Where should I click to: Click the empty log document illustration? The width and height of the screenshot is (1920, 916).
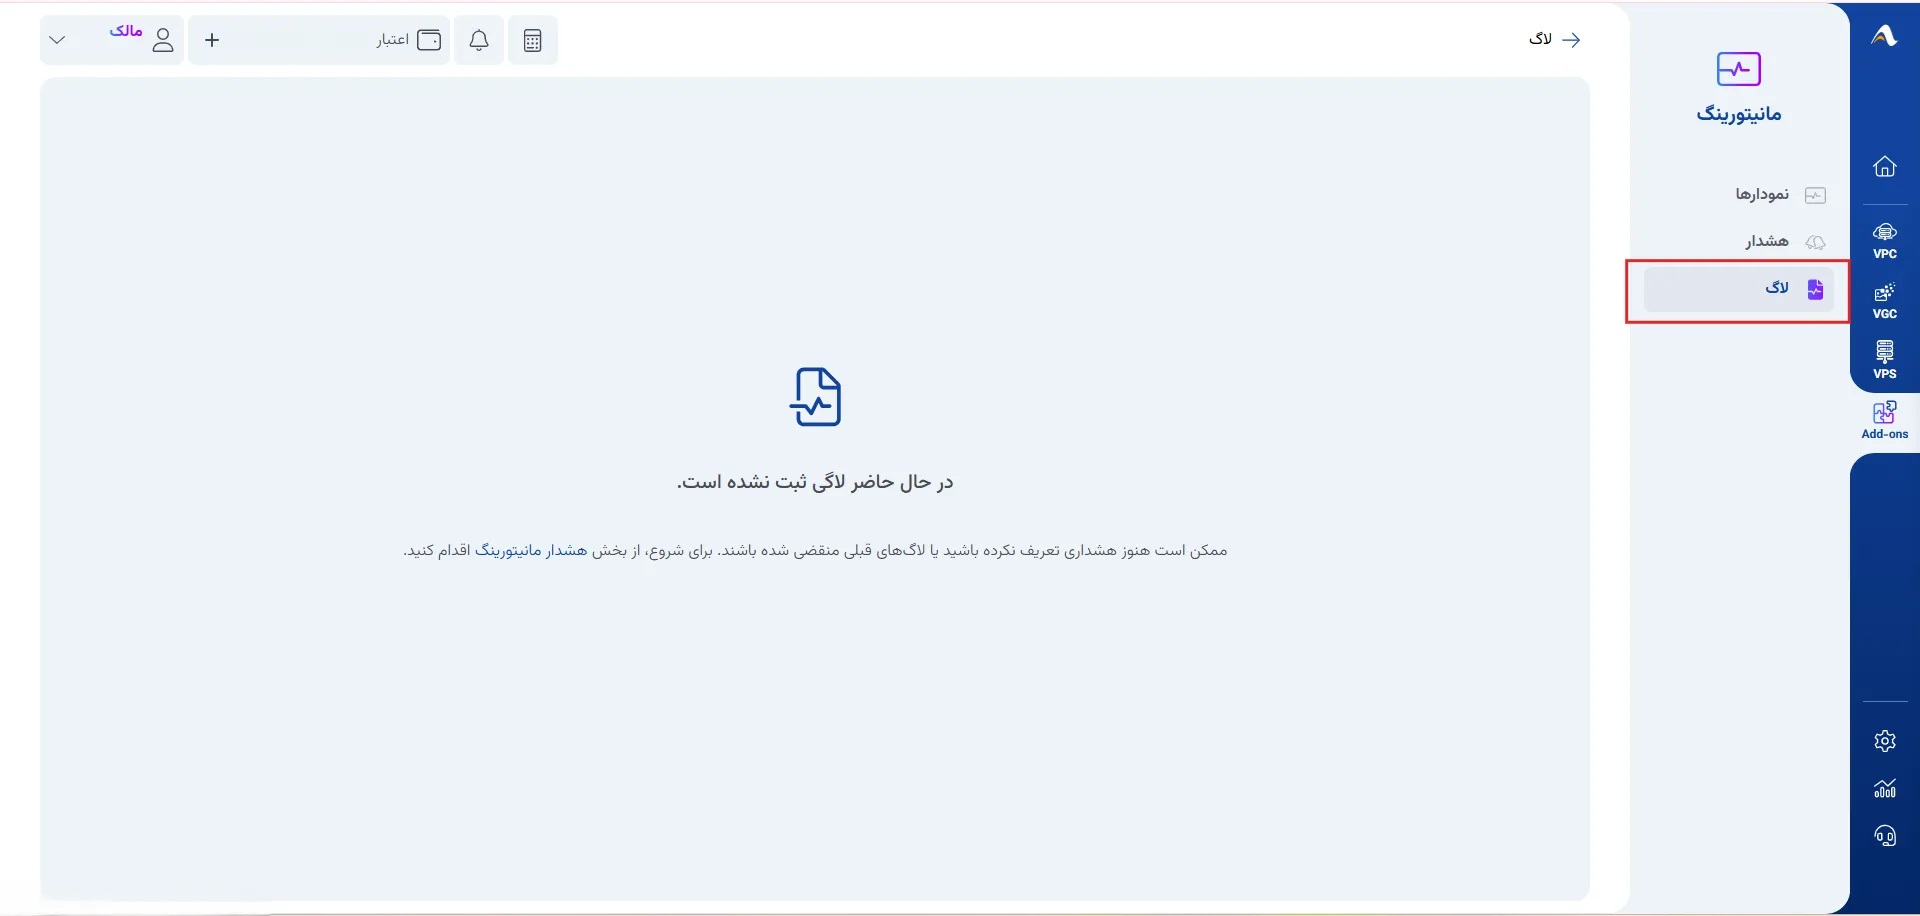pyautogui.click(x=816, y=397)
